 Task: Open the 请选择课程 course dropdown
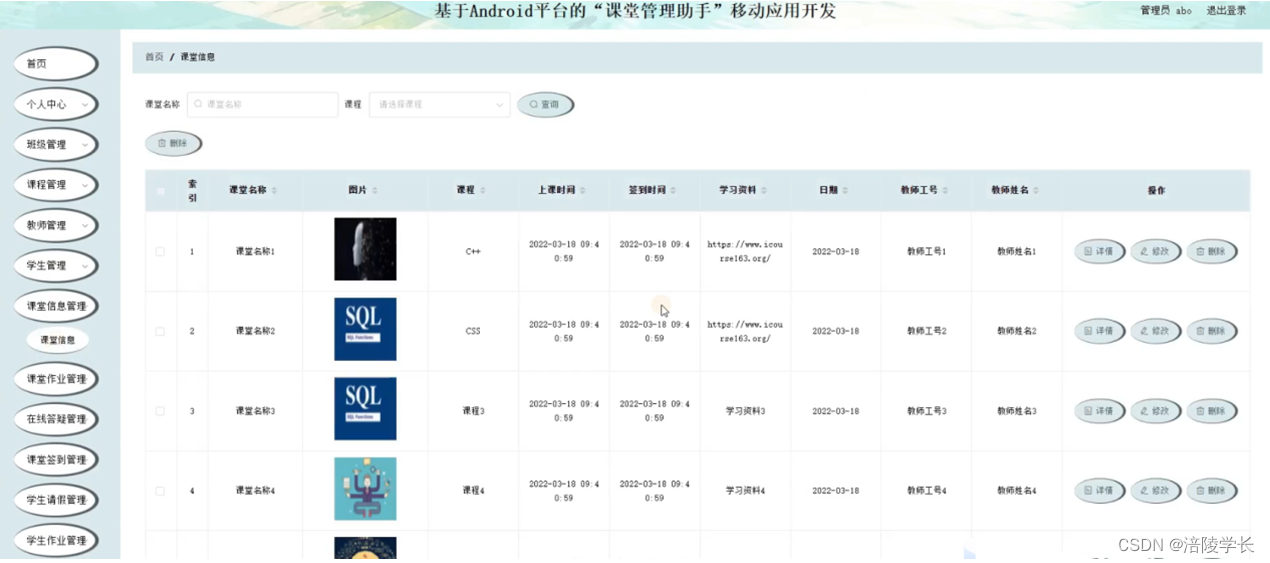[x=440, y=104]
